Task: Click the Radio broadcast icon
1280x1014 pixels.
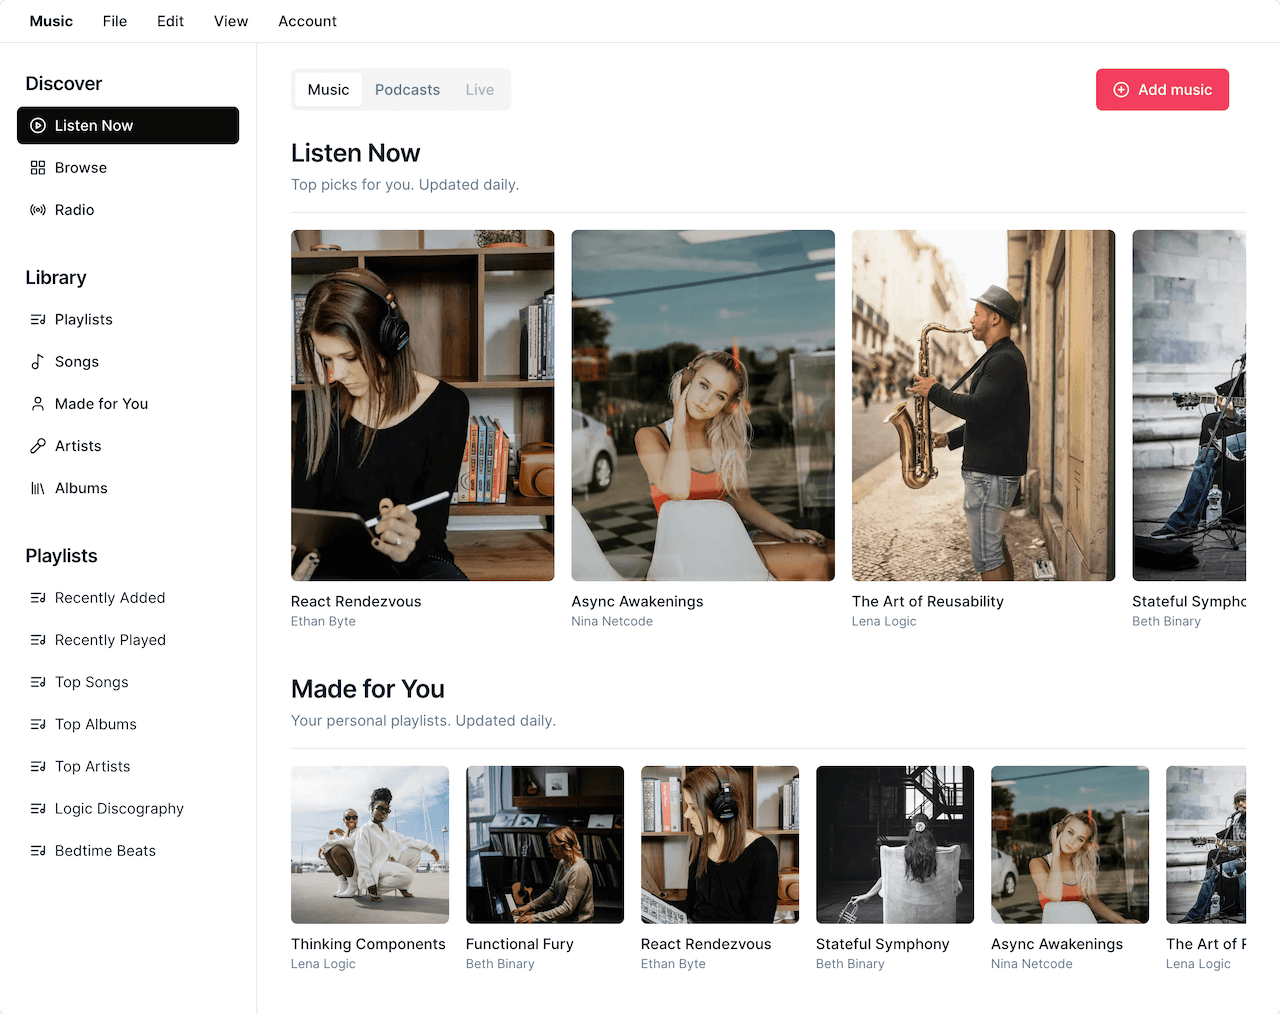Action: [38, 210]
